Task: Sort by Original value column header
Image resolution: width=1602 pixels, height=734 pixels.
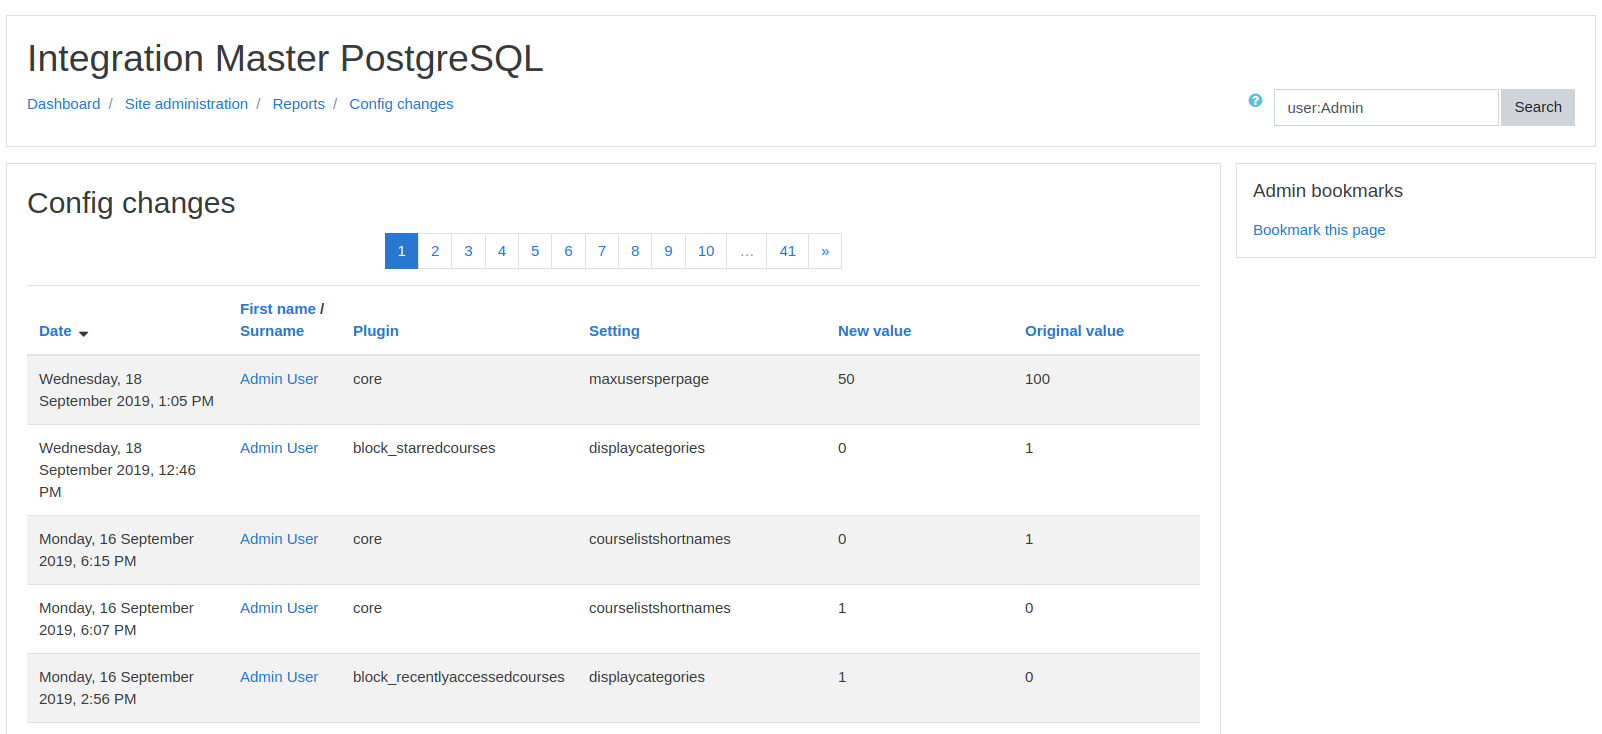Action: point(1074,331)
